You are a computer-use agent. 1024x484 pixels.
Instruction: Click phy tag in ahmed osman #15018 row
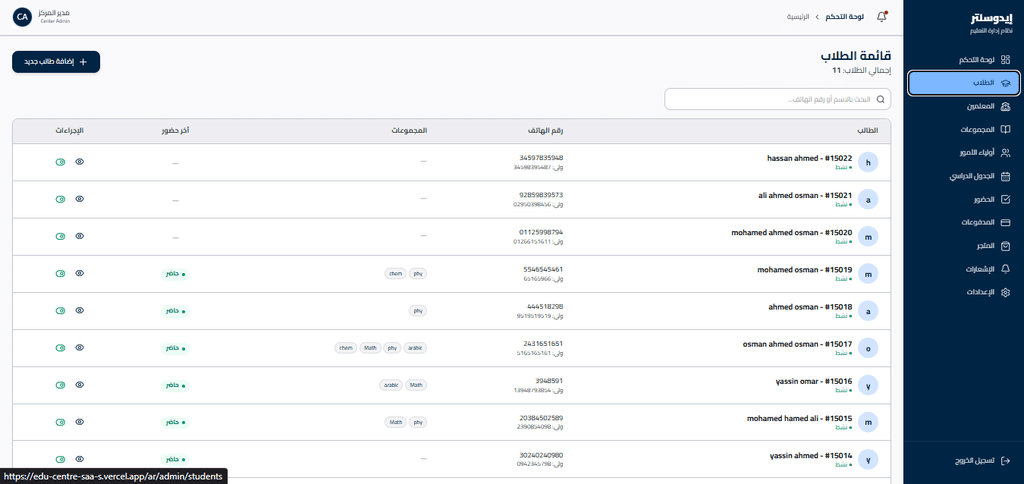click(x=418, y=311)
